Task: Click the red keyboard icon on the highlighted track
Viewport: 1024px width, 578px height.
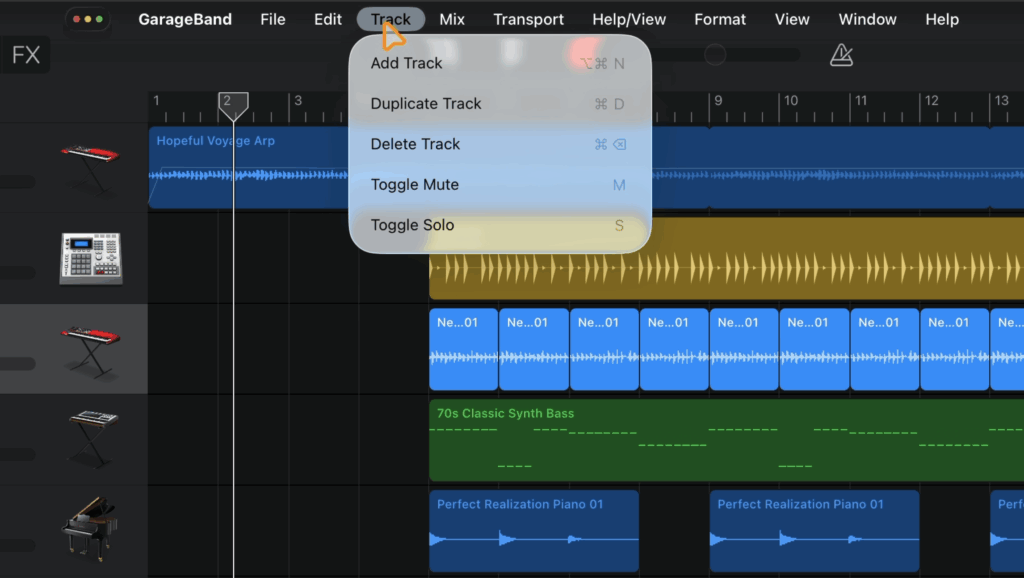Action: pos(90,348)
